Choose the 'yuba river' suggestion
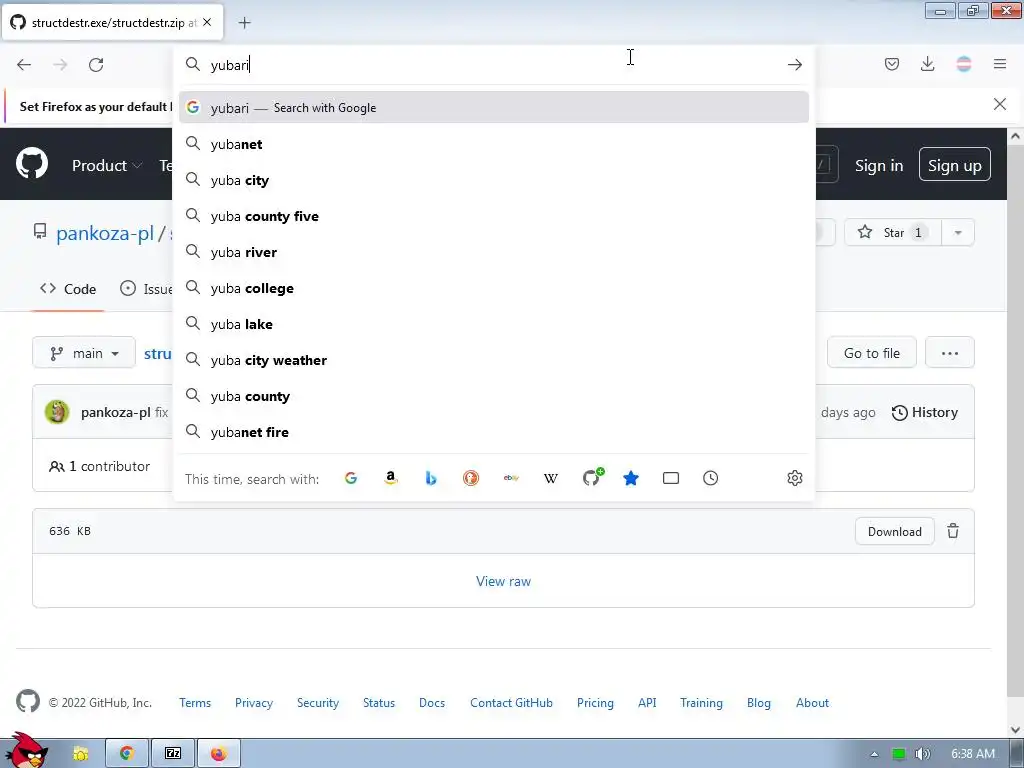Viewport: 1024px width, 768px height. click(x=494, y=251)
